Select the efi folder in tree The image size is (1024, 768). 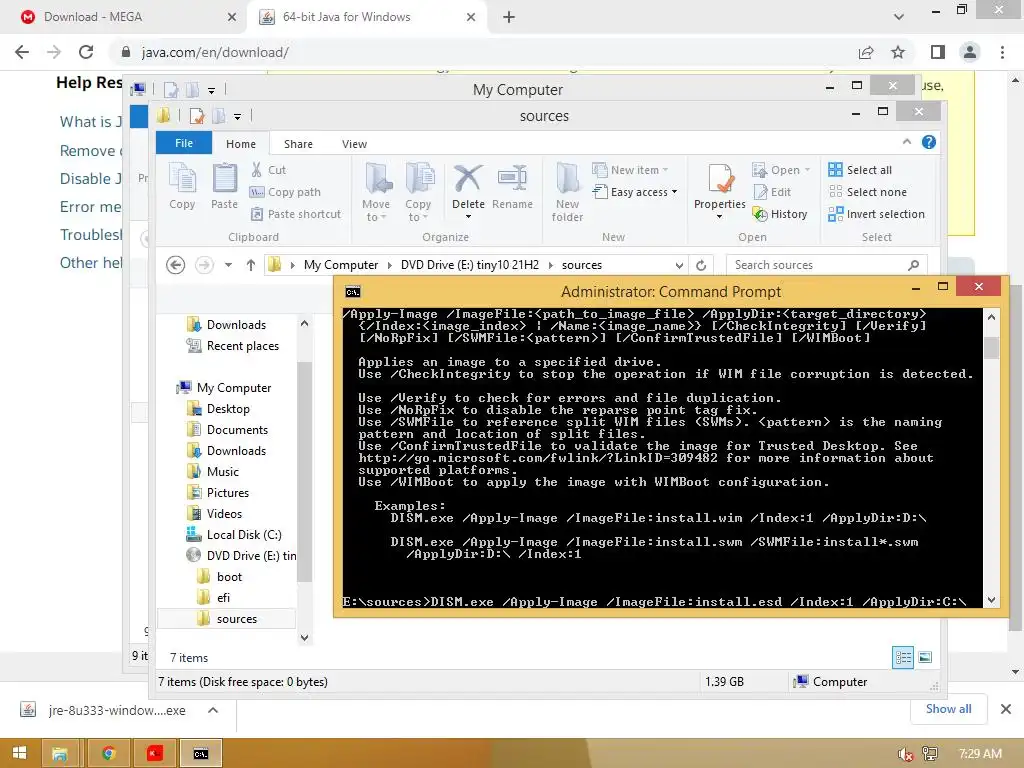point(214,598)
